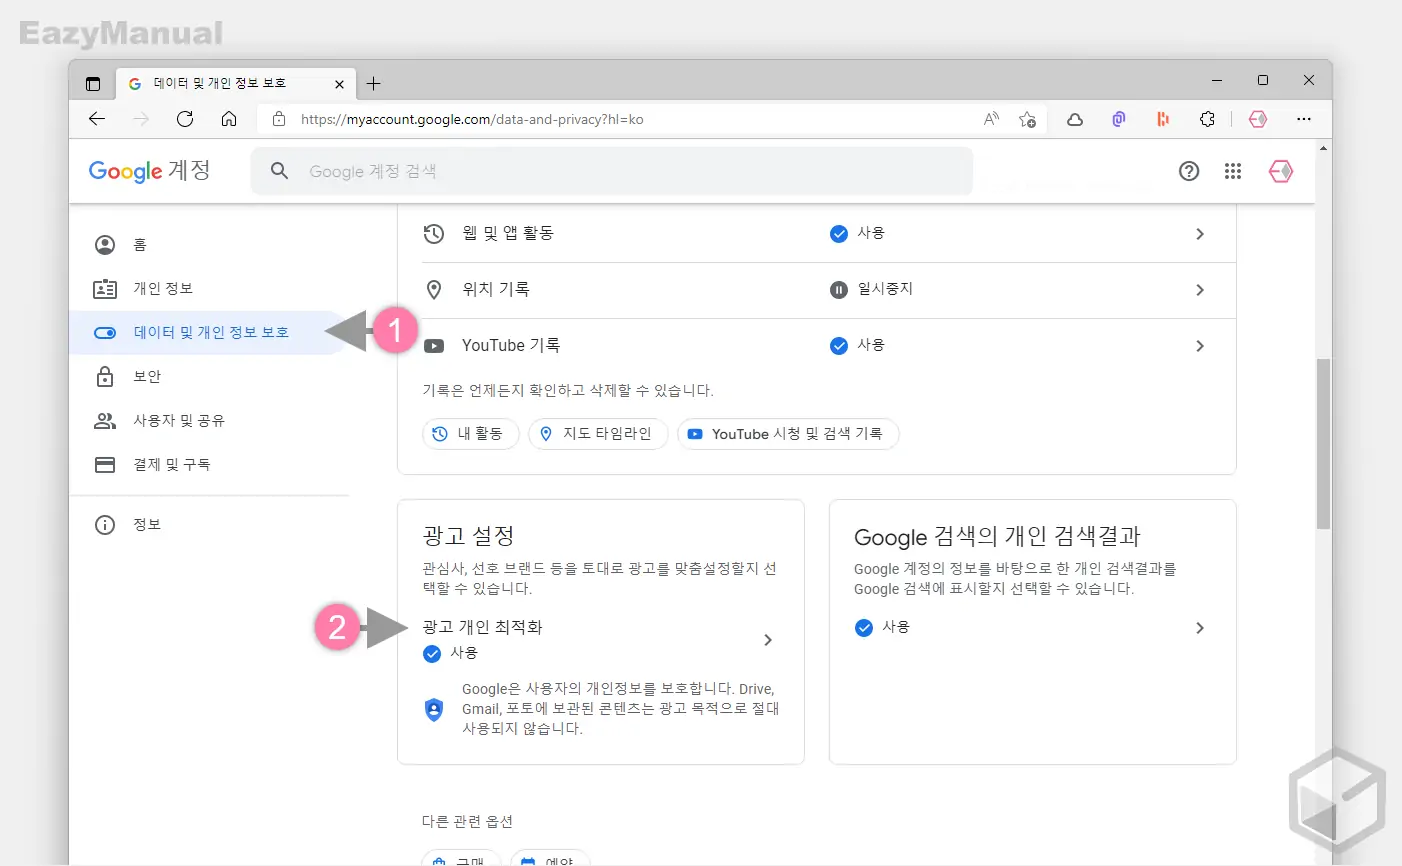This screenshot has height=866, width=1402.
Task: Click the vertical page scrollbar thumb
Action: 1323,443
